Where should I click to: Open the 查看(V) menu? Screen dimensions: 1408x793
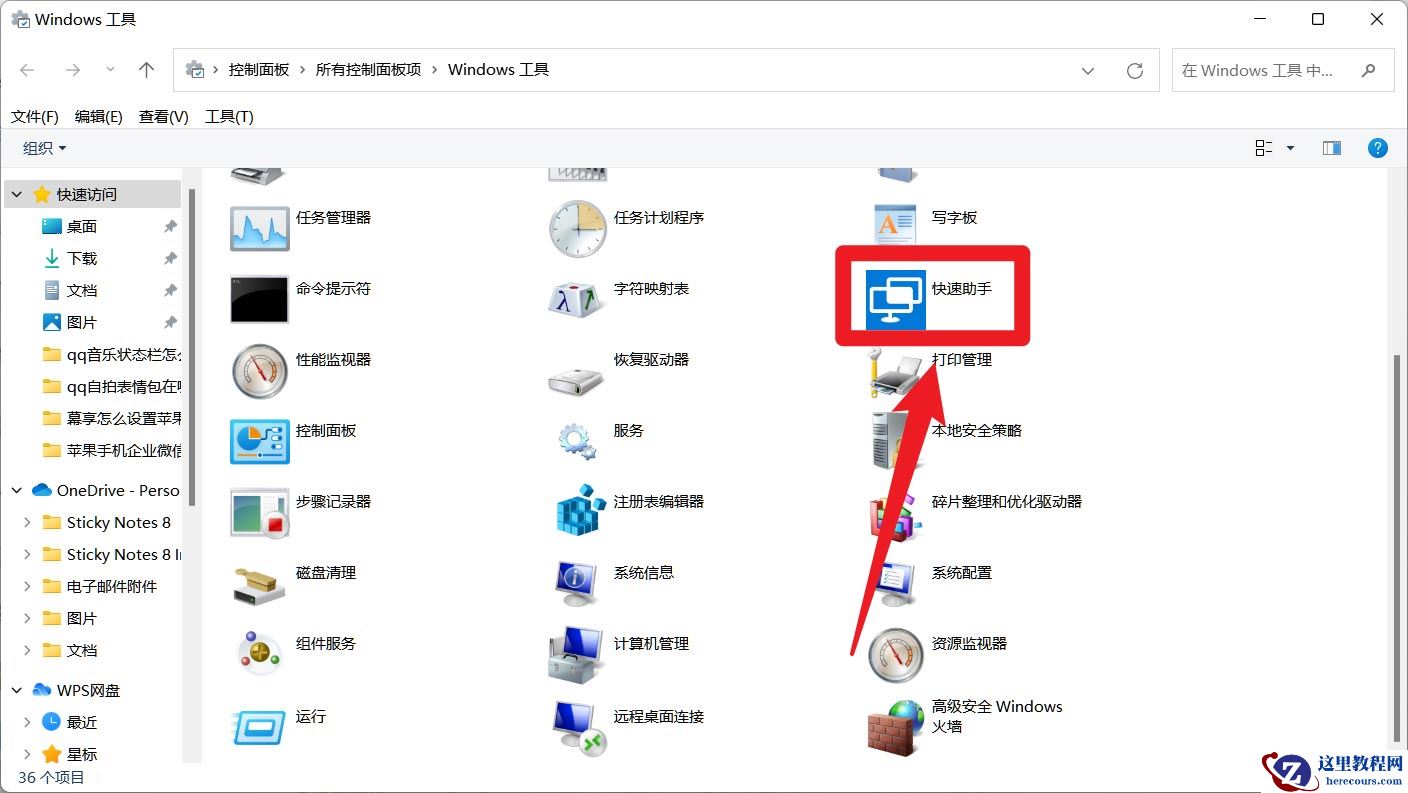162,116
